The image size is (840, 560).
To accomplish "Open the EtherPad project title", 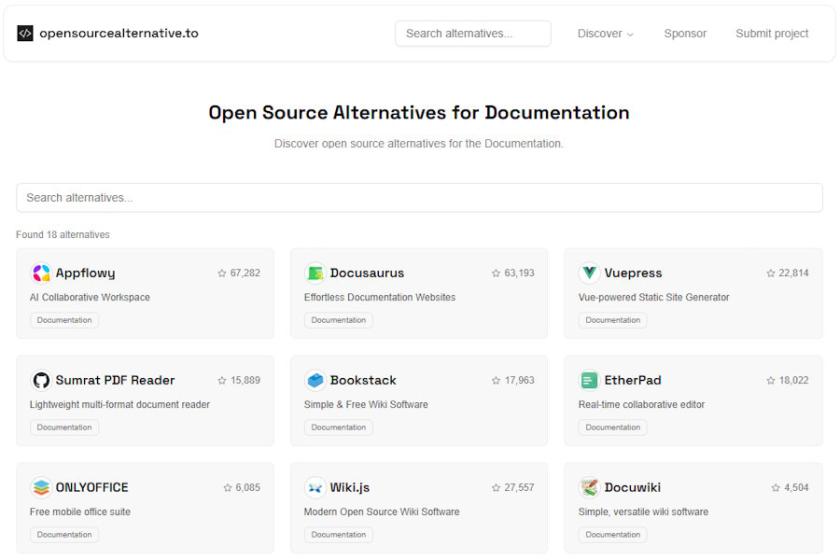I will (x=633, y=380).
